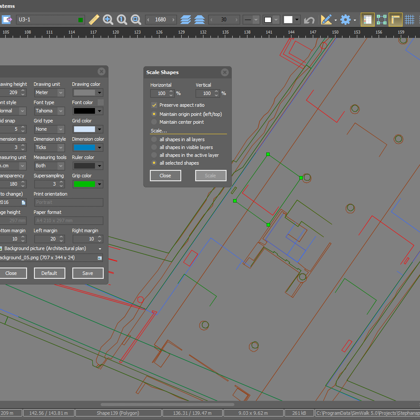
Task: Select the ruler measuring tool
Action: click(x=94, y=20)
